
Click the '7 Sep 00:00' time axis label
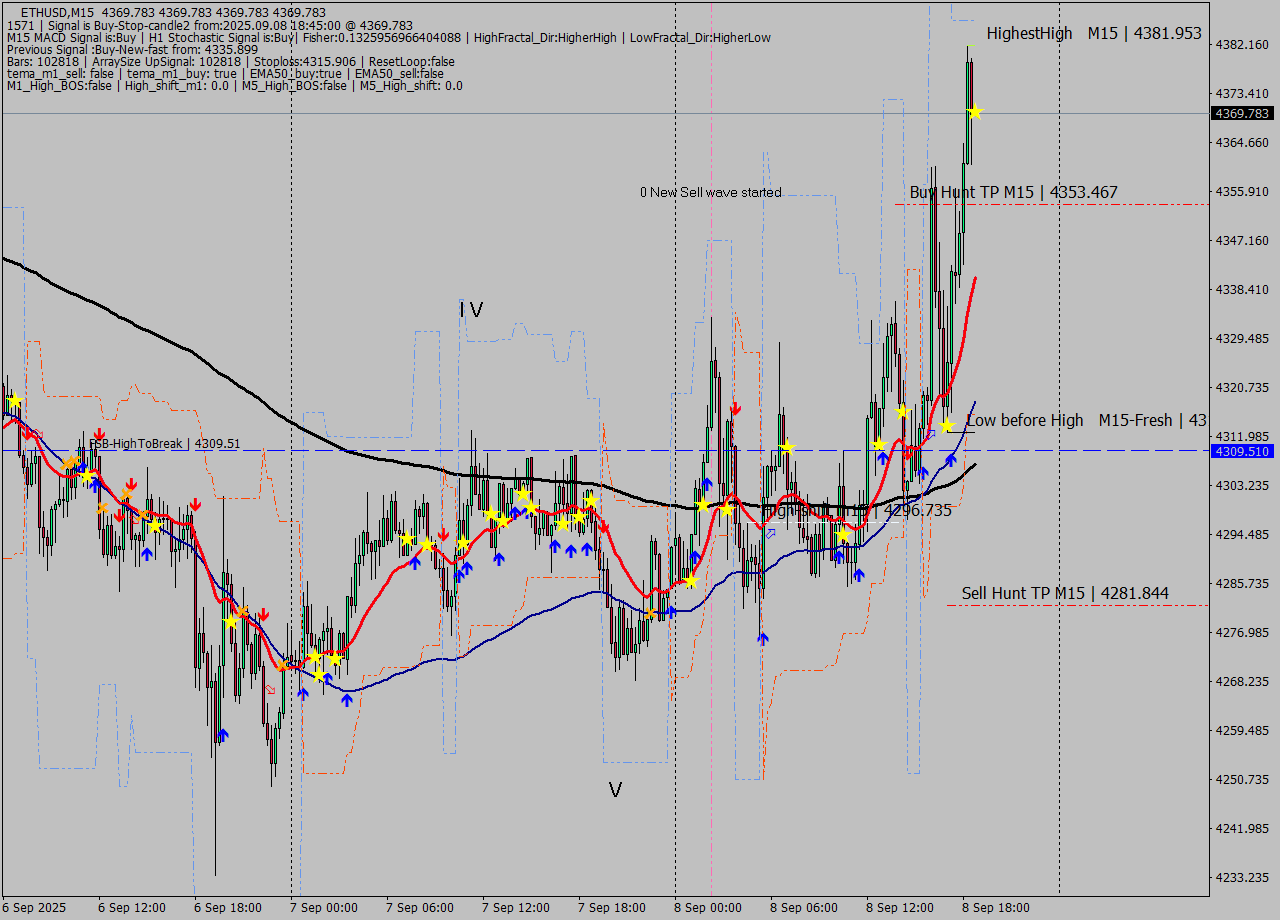click(x=323, y=907)
